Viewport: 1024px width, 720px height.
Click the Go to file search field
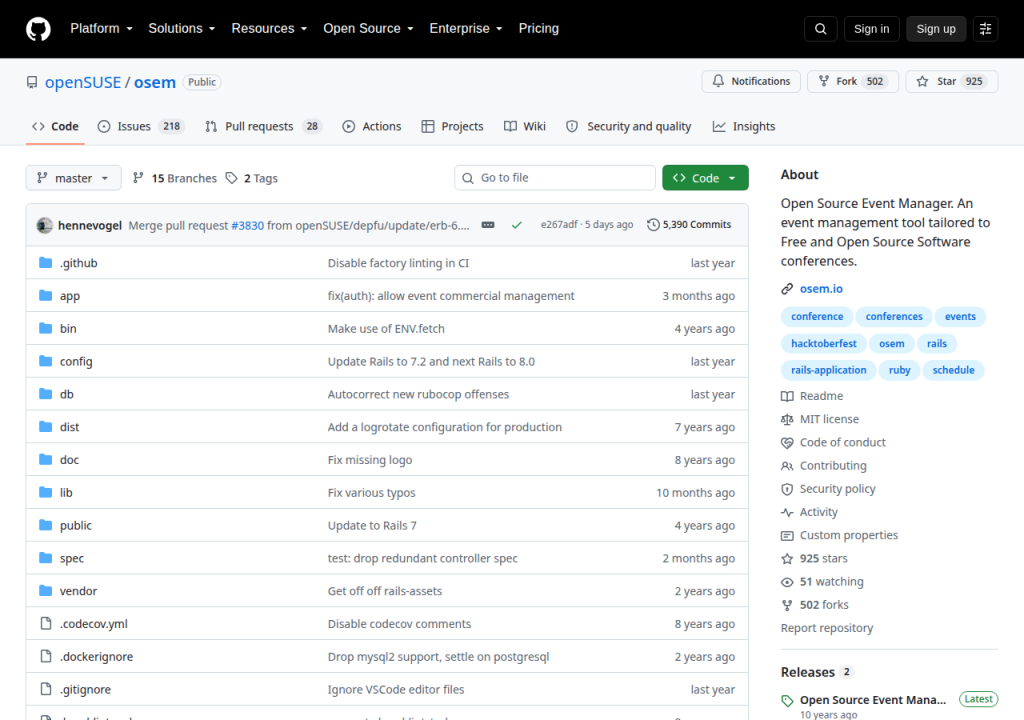554,178
